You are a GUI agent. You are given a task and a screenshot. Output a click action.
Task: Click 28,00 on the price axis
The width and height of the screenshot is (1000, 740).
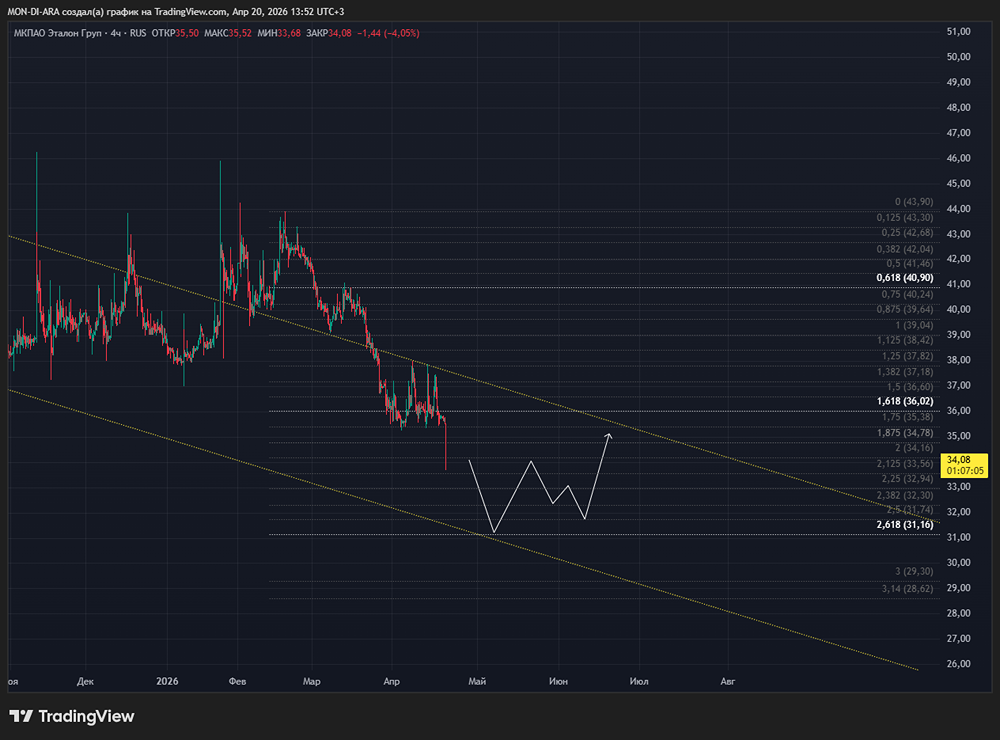point(959,613)
